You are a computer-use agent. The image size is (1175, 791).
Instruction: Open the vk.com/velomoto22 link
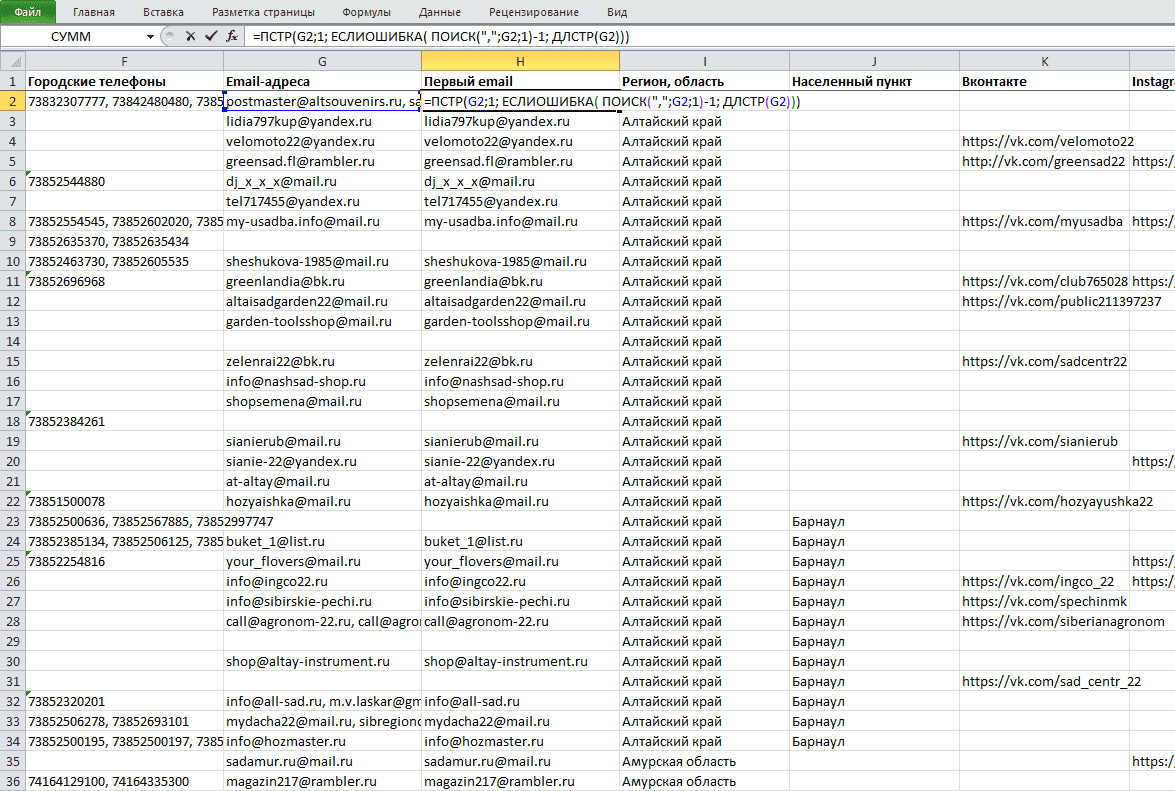[1048, 141]
